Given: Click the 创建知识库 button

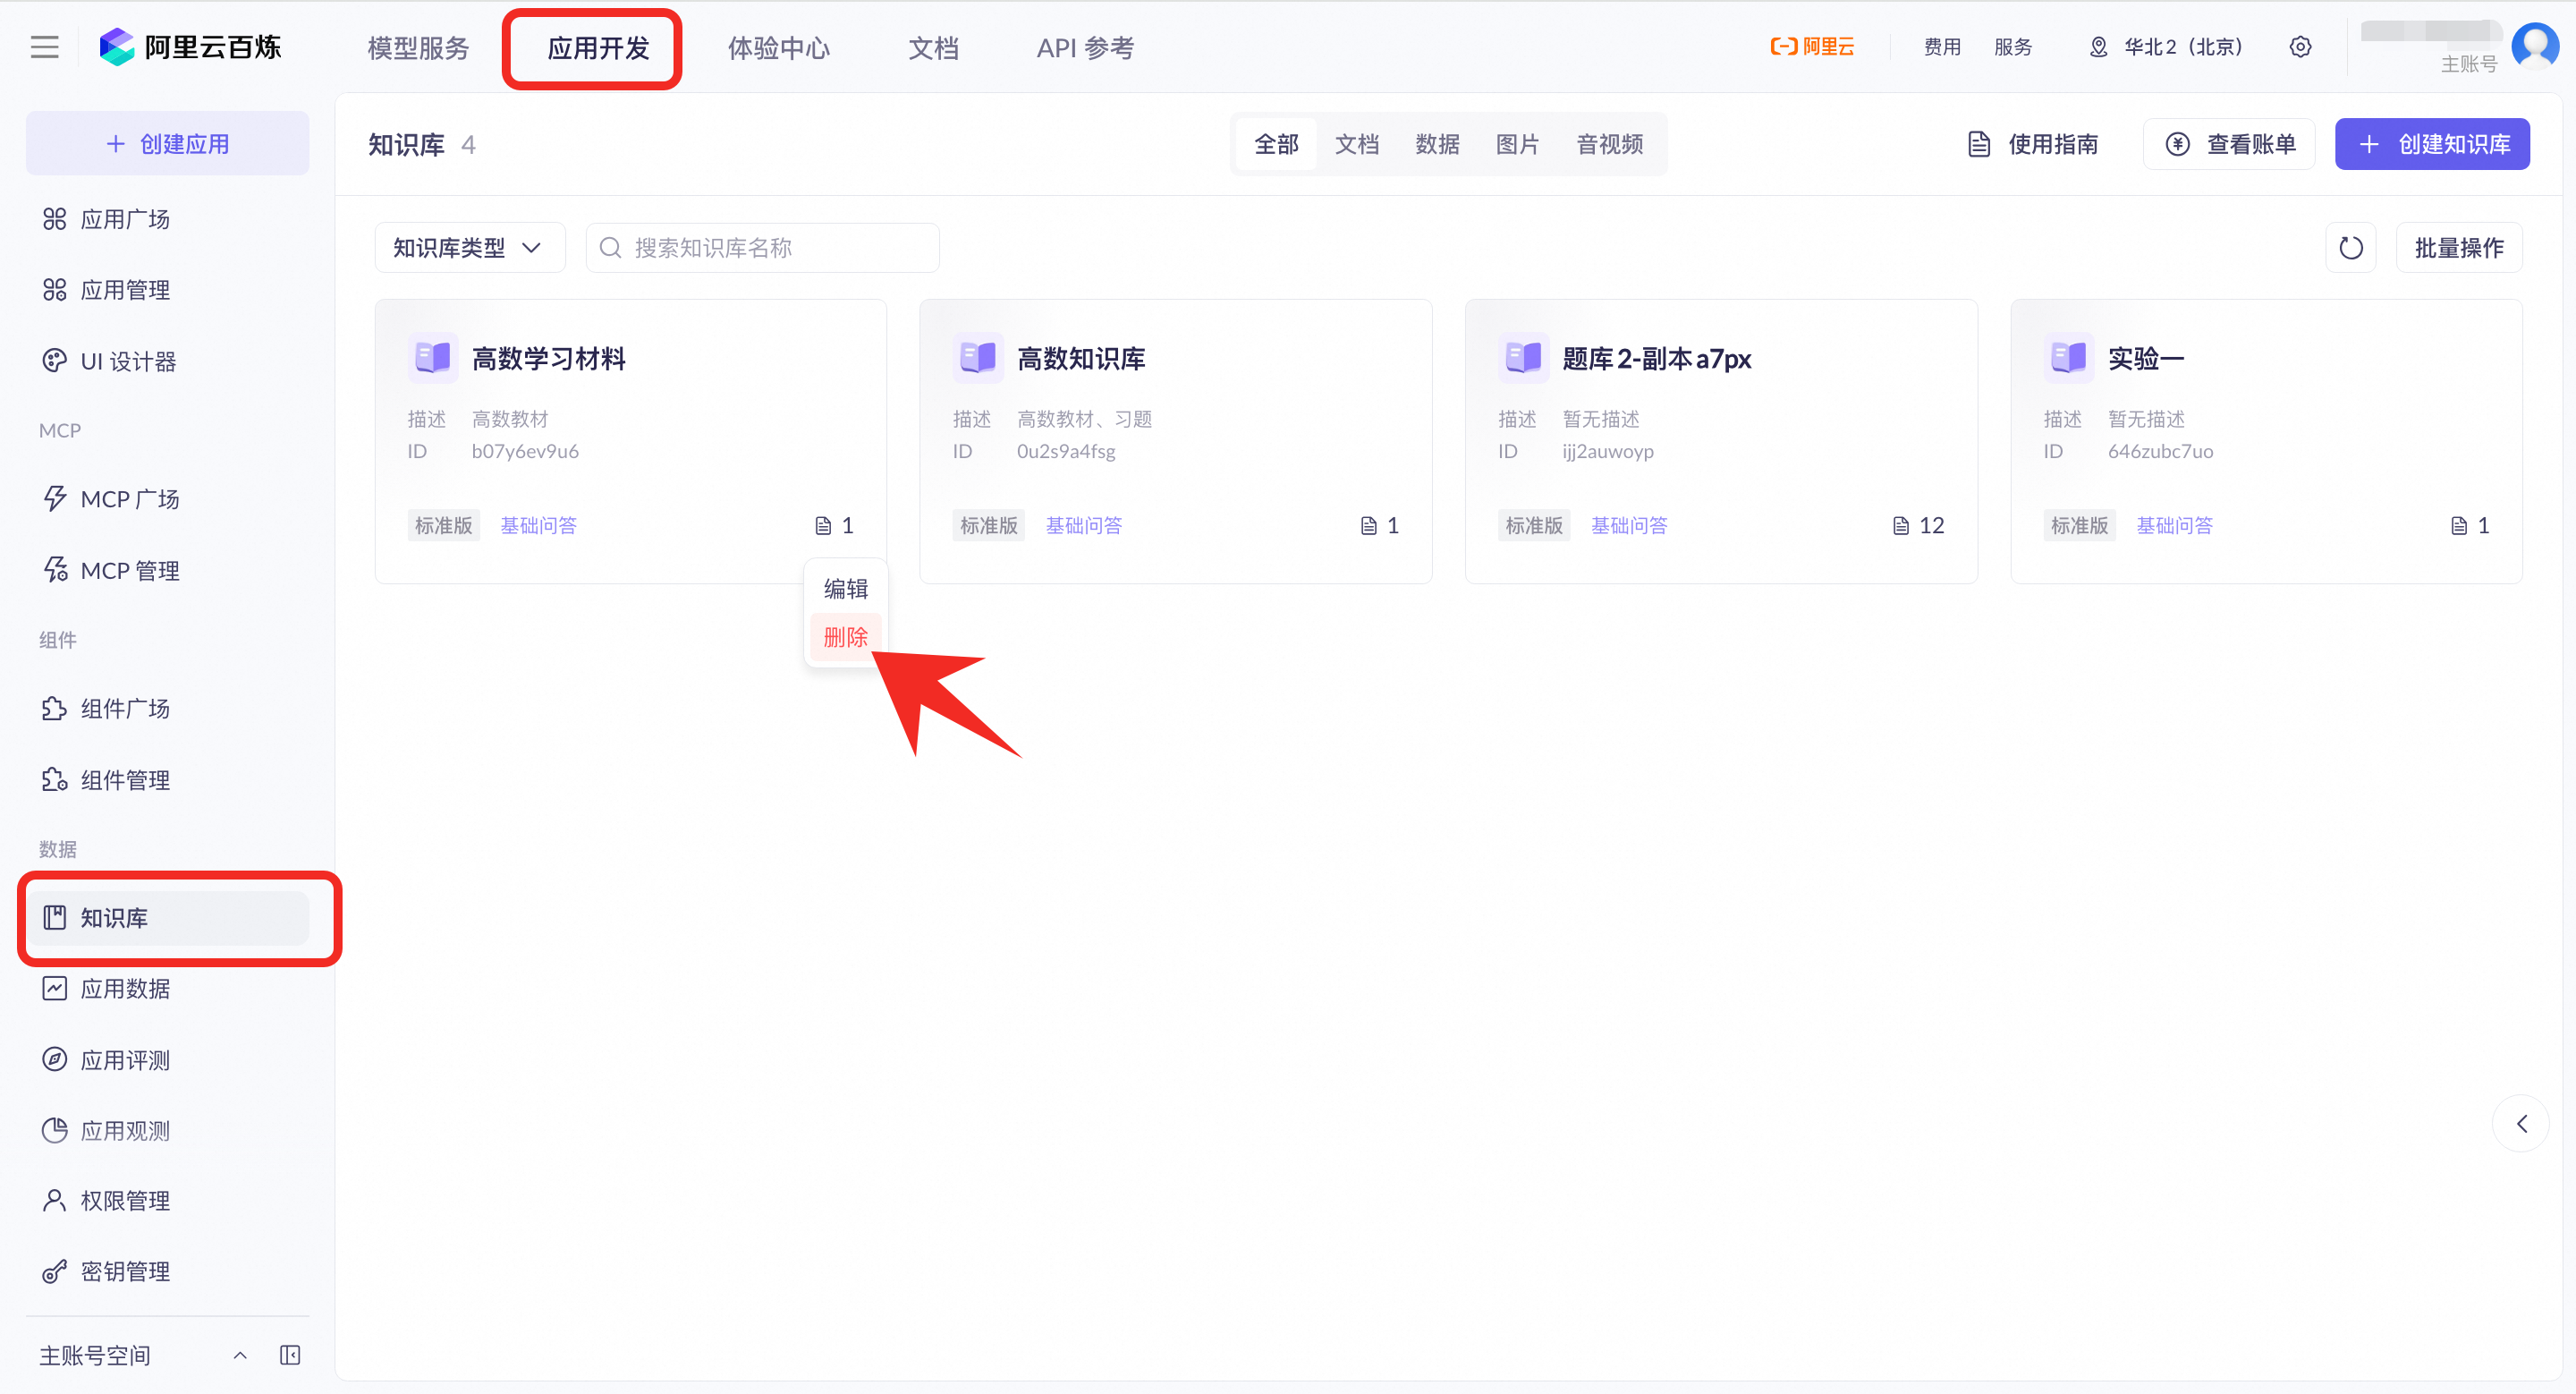Looking at the screenshot, I should 2432,144.
